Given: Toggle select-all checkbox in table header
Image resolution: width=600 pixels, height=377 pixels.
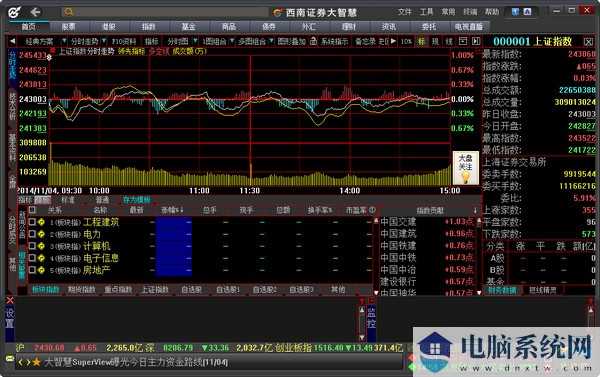Looking at the screenshot, I should (32, 210).
